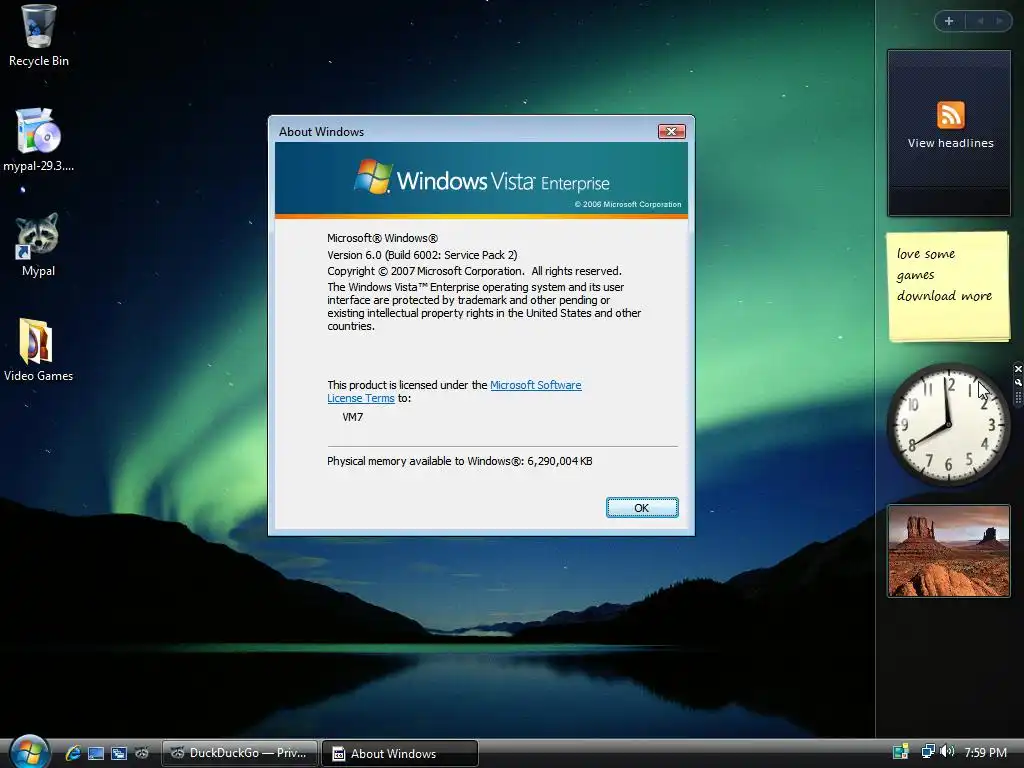Image resolution: width=1024 pixels, height=768 pixels.
Task: Click OK in About Windows dialog
Action: point(642,507)
